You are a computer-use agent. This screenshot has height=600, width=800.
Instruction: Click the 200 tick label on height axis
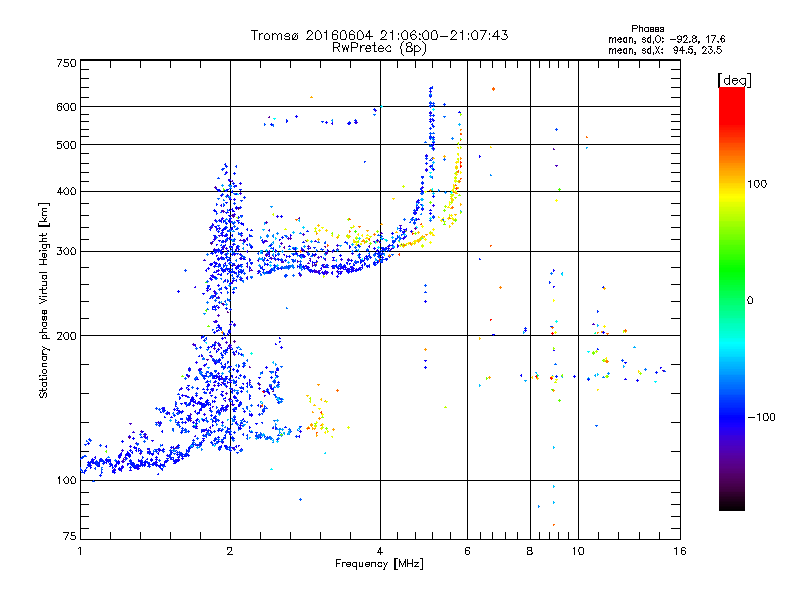[x=66, y=336]
